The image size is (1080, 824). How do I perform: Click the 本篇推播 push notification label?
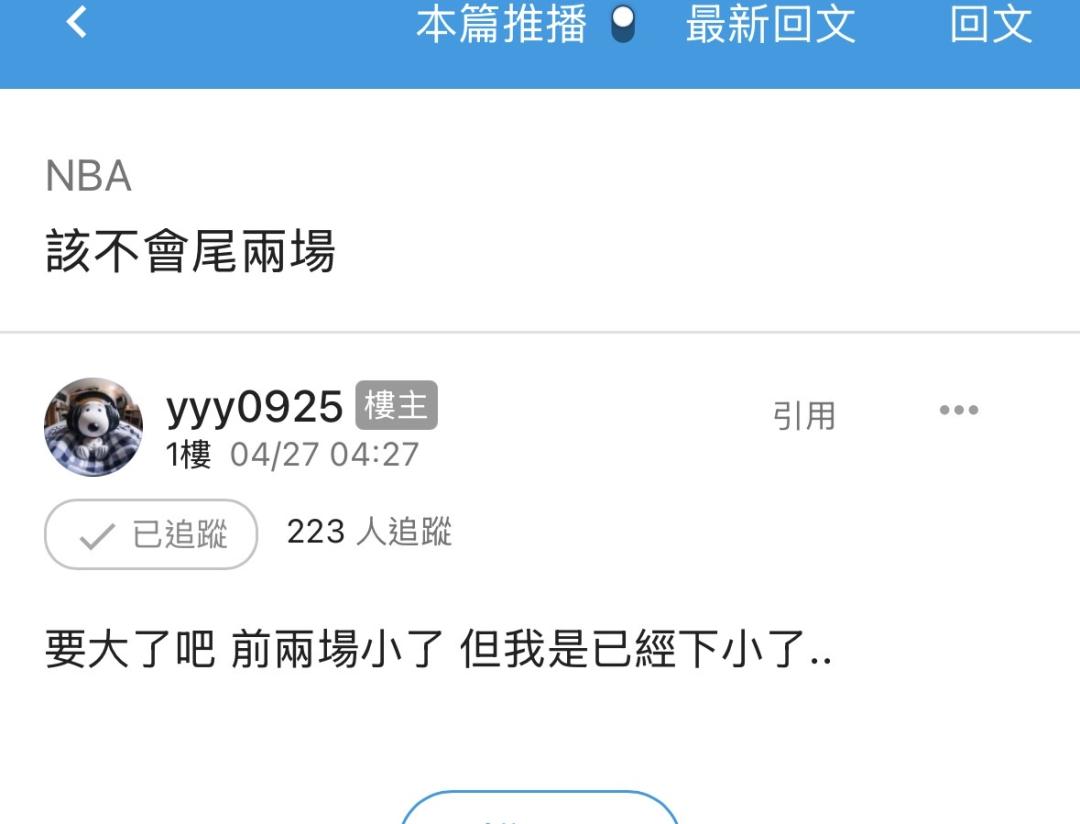[x=501, y=25]
